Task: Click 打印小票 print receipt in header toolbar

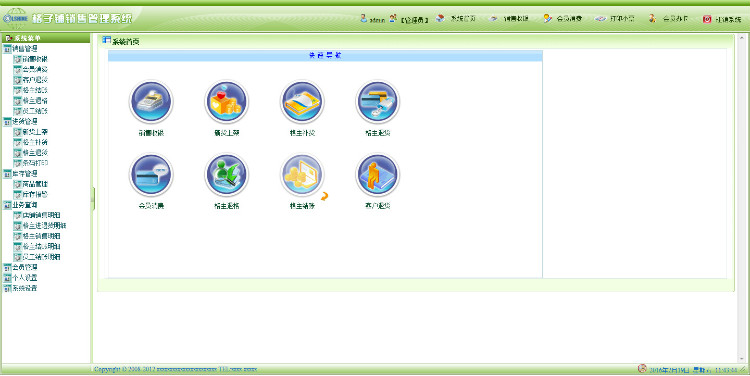Action: pos(615,19)
